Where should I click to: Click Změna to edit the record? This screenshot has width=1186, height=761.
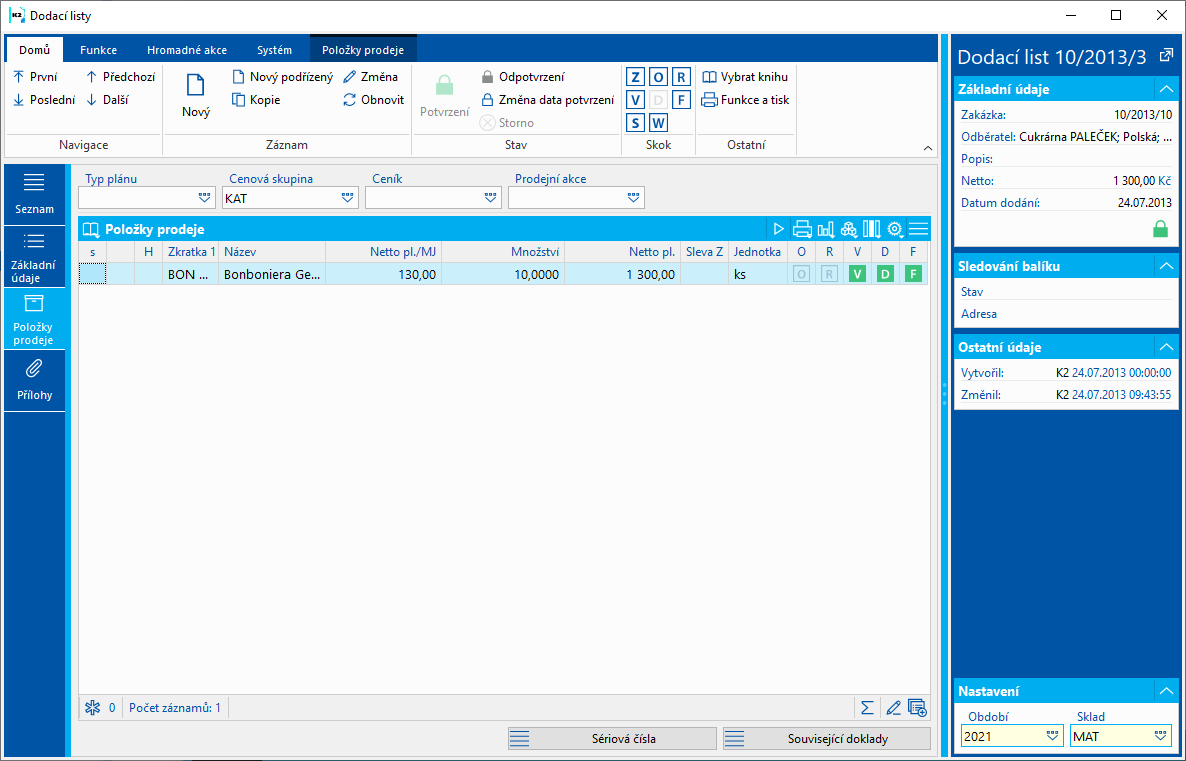pos(370,76)
